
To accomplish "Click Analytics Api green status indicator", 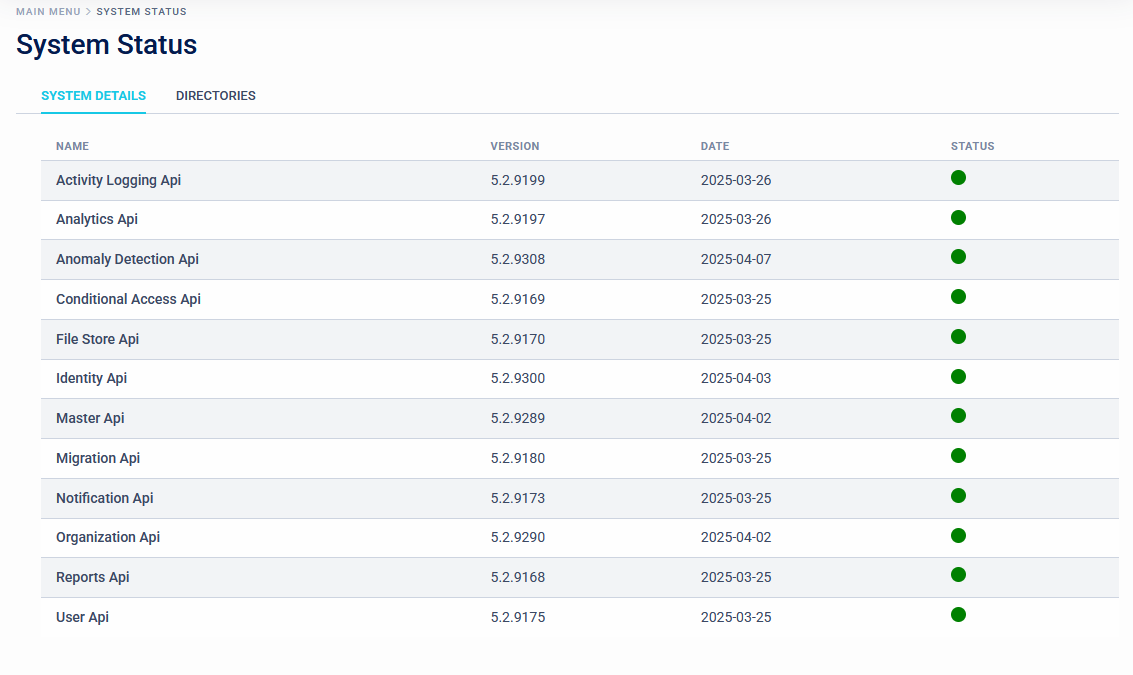I will coord(958,217).
